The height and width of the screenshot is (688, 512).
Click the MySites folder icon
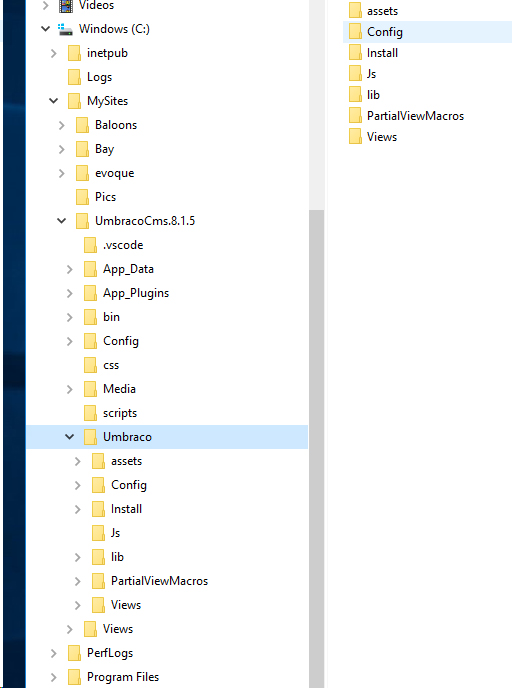(74, 101)
